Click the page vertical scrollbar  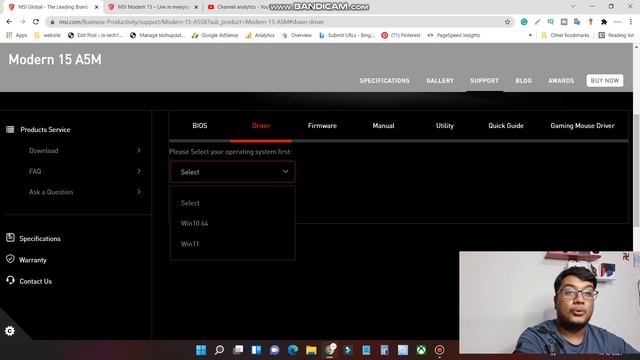[636, 171]
